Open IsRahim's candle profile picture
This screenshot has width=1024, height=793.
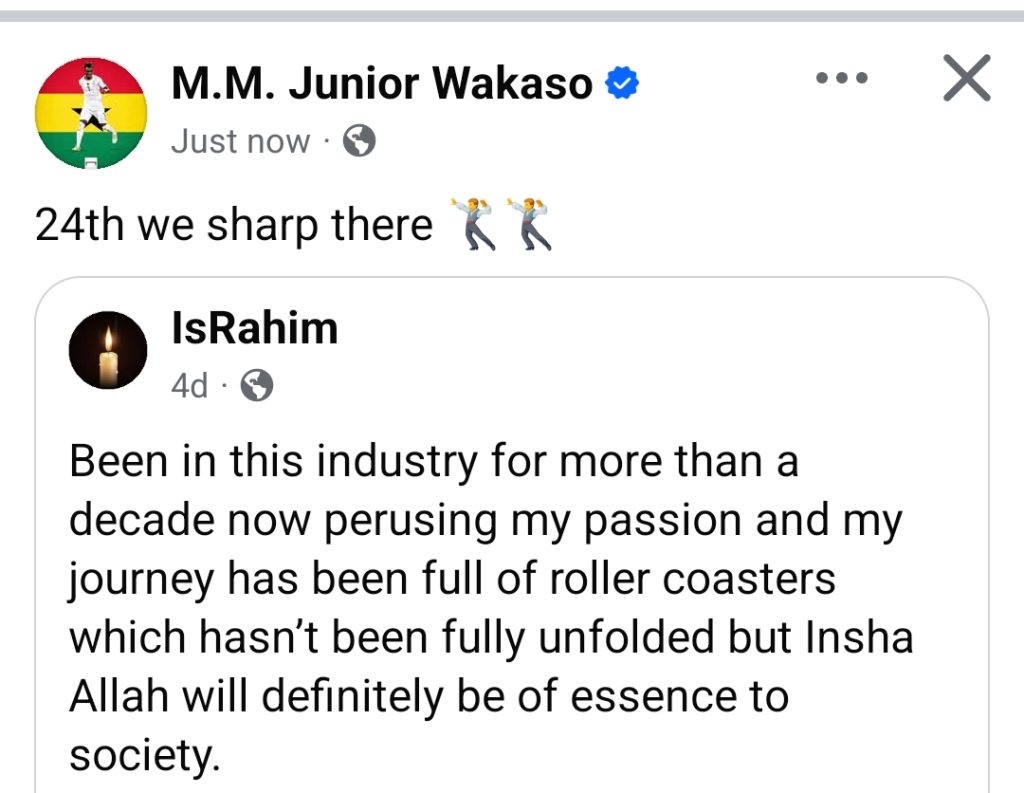point(108,350)
